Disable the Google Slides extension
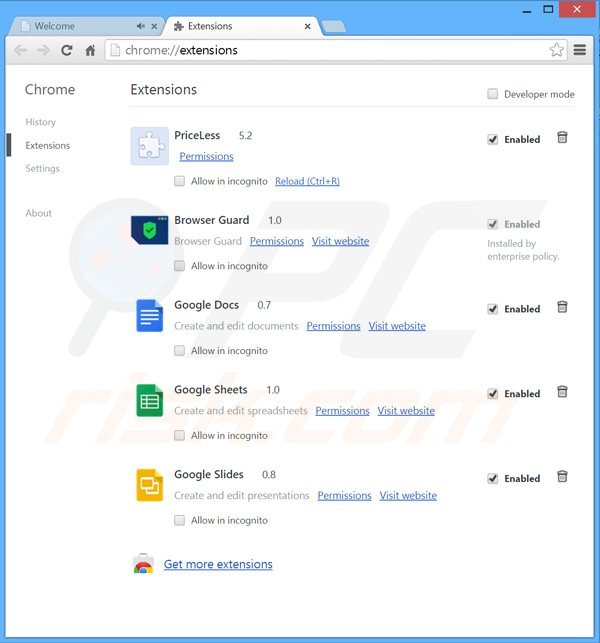The height and width of the screenshot is (643, 600). pyautogui.click(x=493, y=479)
